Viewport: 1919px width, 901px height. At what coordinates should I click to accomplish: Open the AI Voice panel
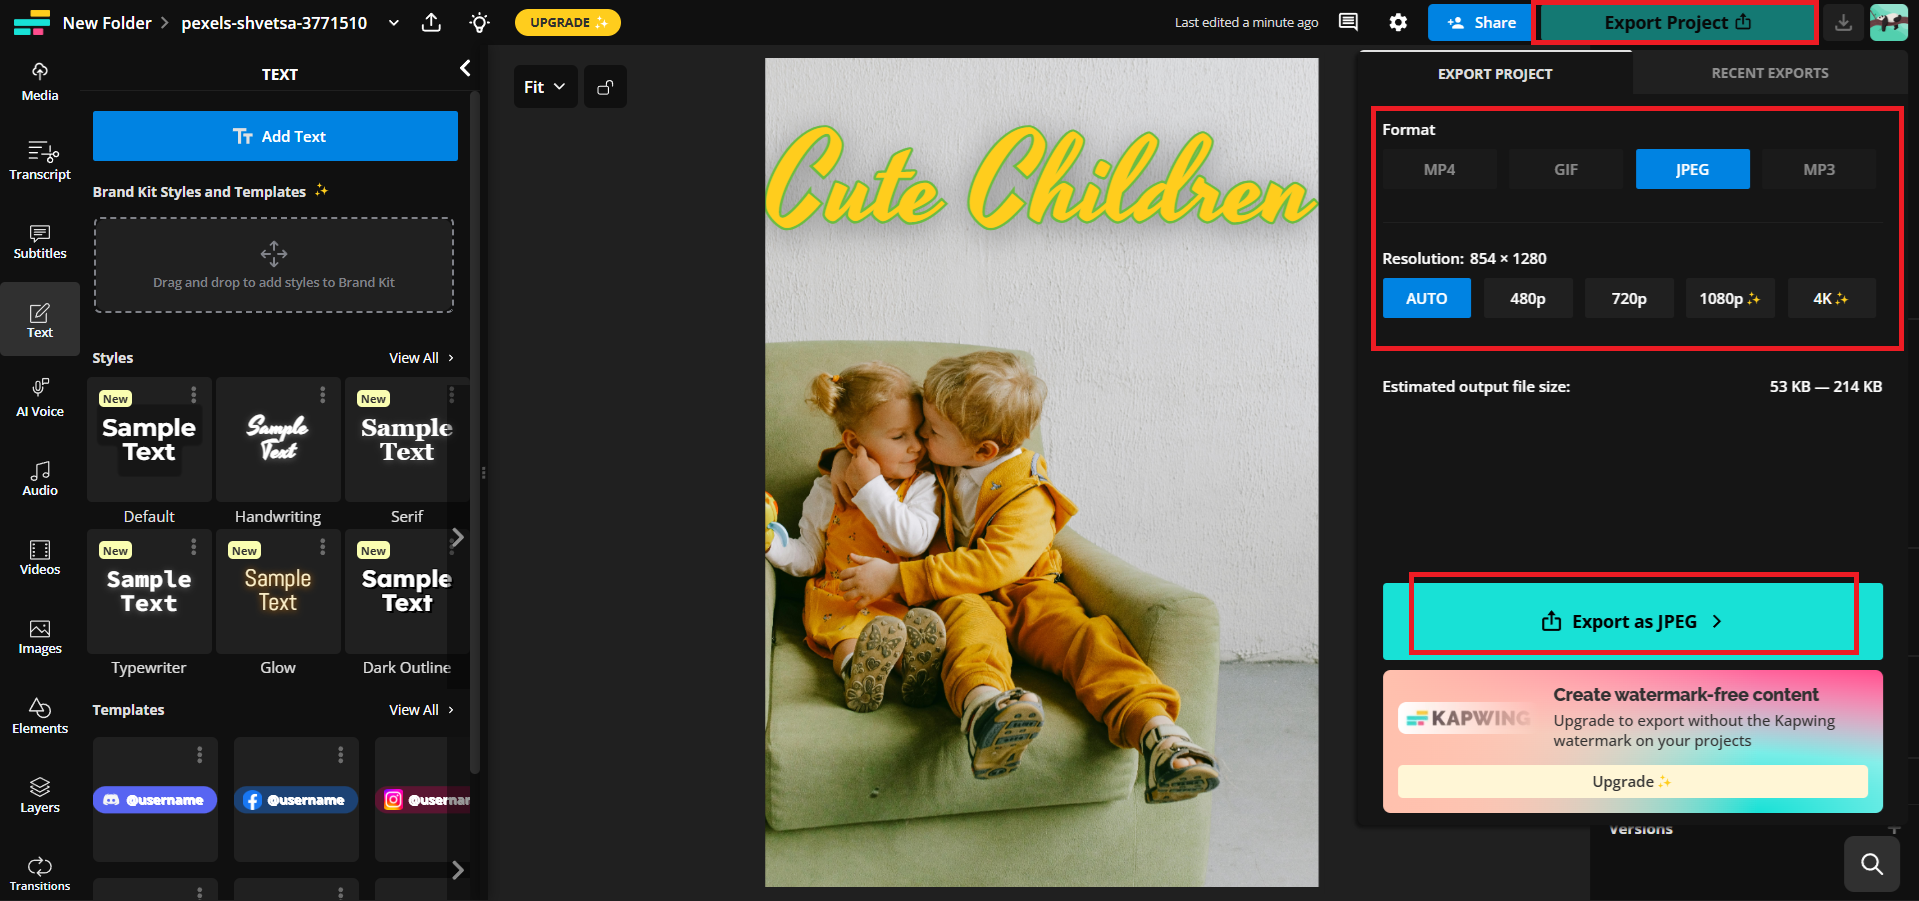[39, 396]
